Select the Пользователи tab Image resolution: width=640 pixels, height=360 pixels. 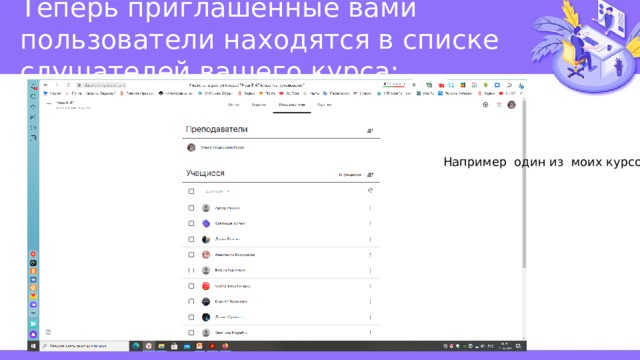292,105
